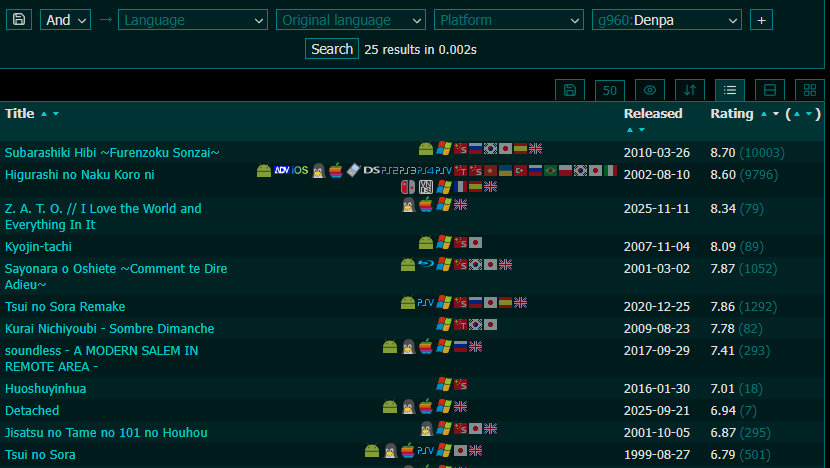Click PSV icon in Tsui no Sora Remake row
This screenshot has height=468, width=830.
tap(425, 303)
